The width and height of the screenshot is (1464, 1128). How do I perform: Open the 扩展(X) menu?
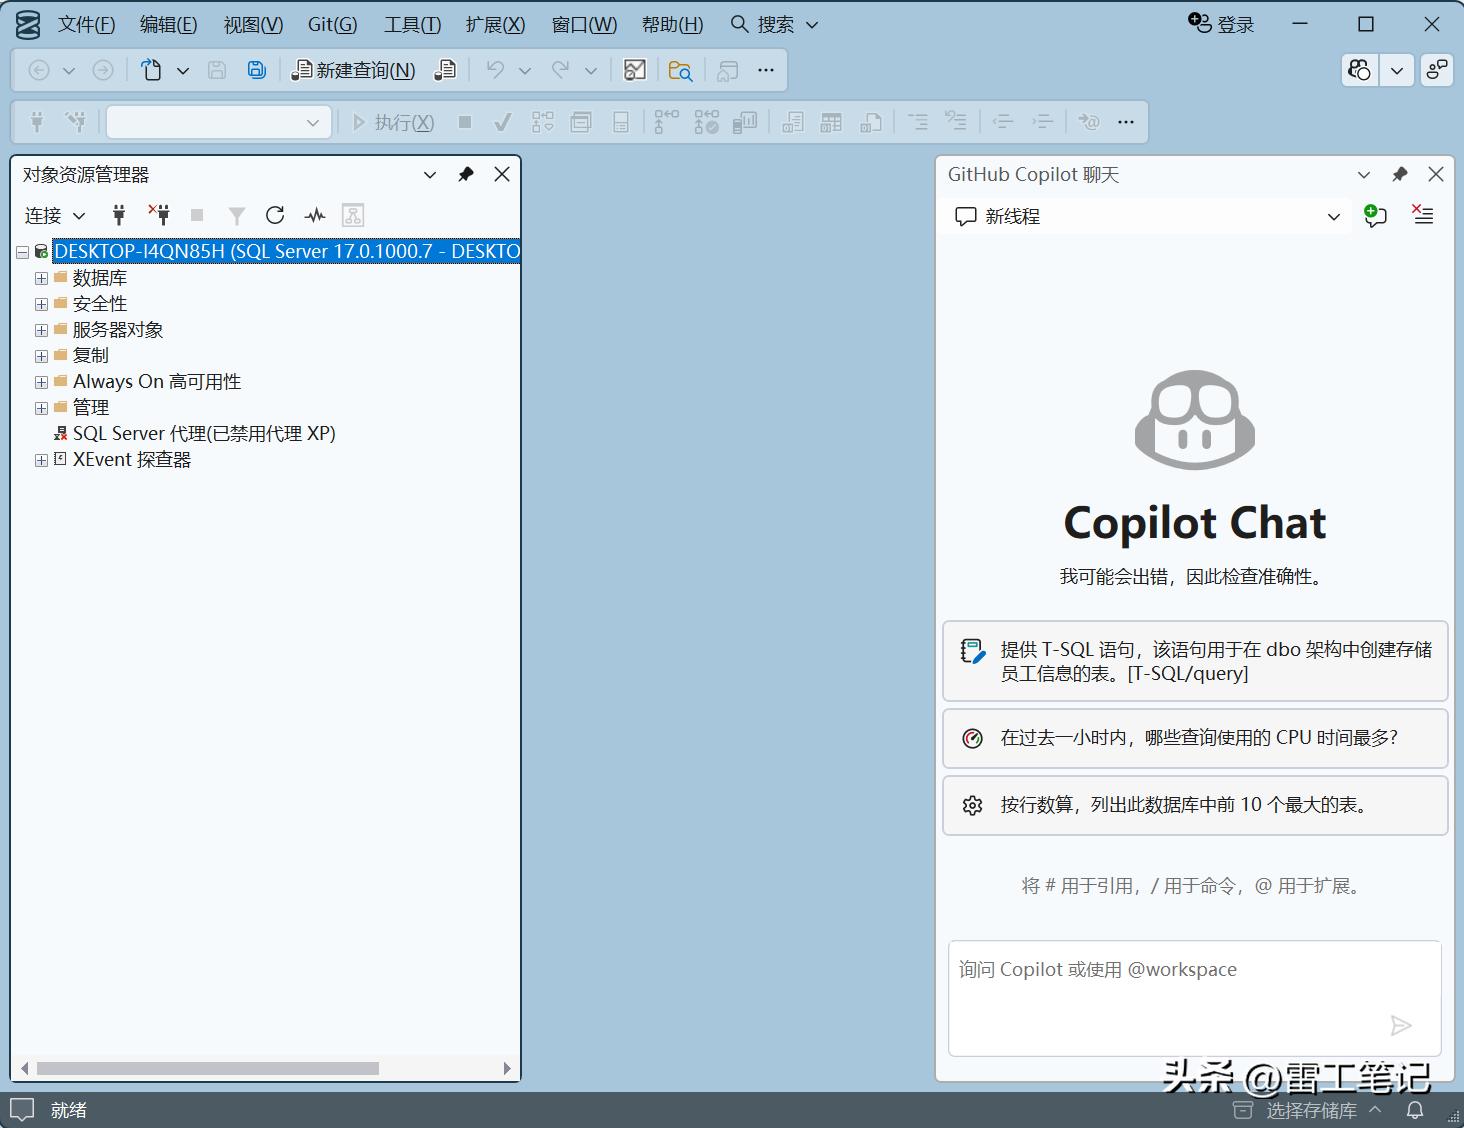click(495, 24)
